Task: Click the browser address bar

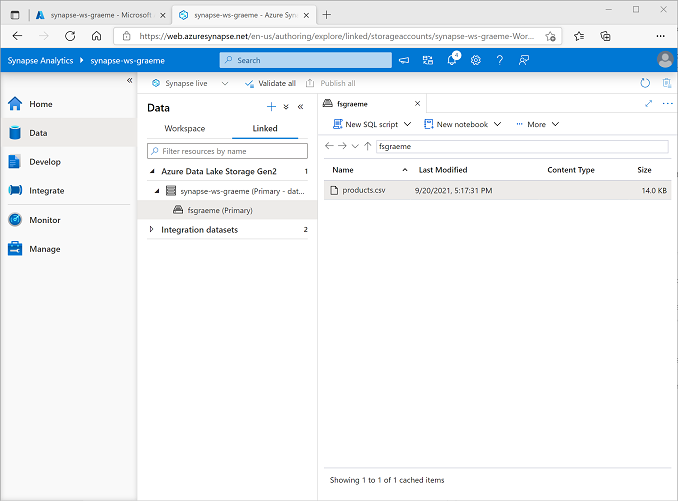Action: click(x=336, y=36)
